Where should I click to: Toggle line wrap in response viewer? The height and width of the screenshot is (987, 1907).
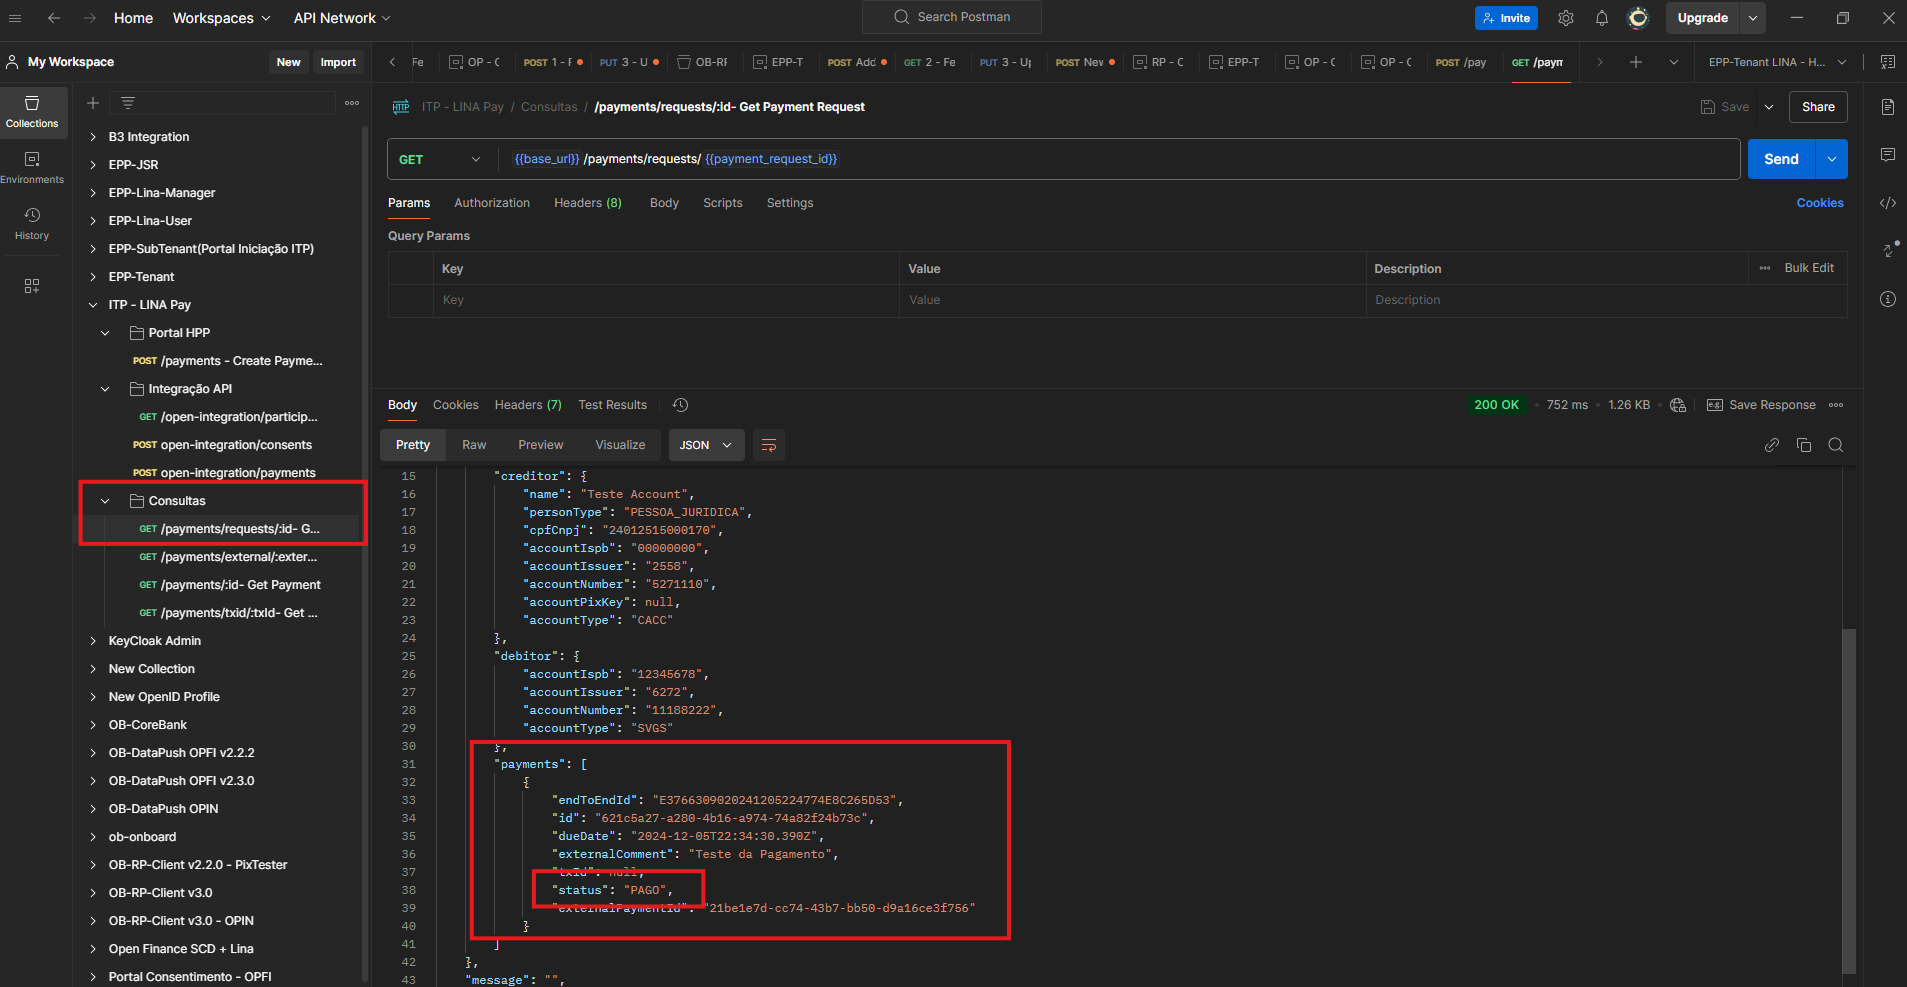[x=769, y=445]
